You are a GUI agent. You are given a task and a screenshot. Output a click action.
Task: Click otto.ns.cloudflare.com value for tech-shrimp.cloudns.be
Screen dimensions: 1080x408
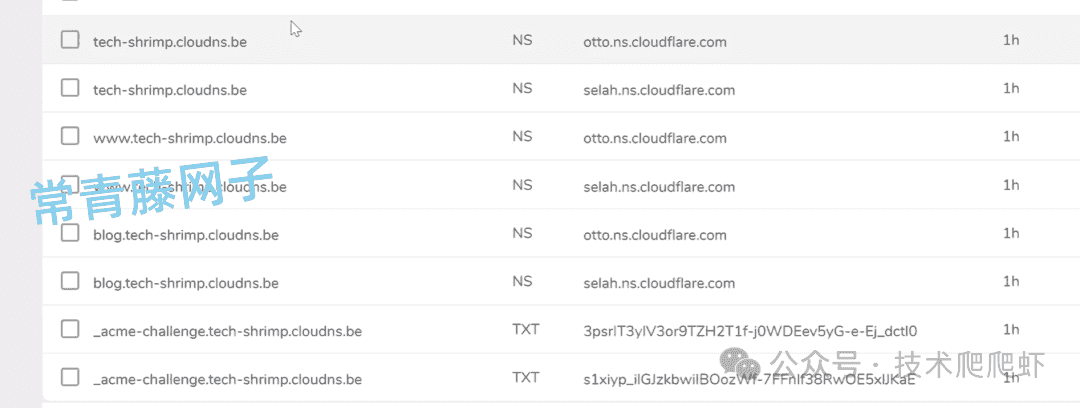[654, 42]
